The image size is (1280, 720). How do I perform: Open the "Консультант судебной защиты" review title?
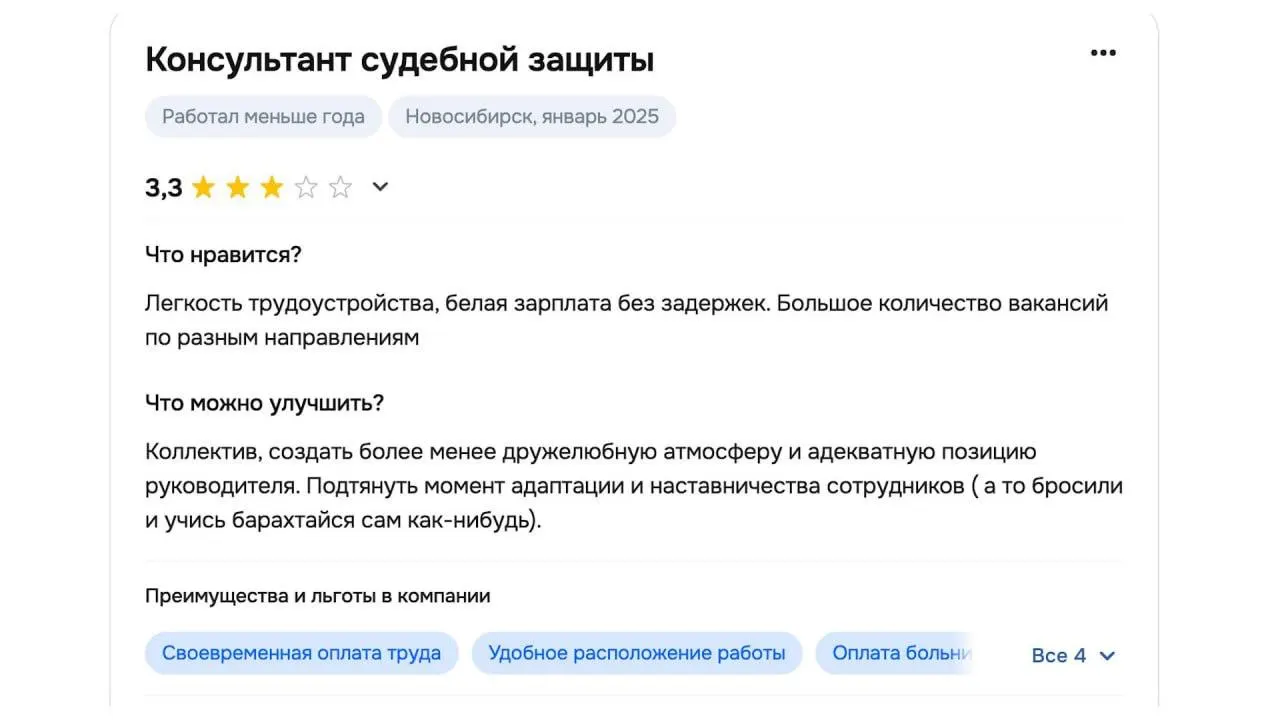tap(400, 60)
